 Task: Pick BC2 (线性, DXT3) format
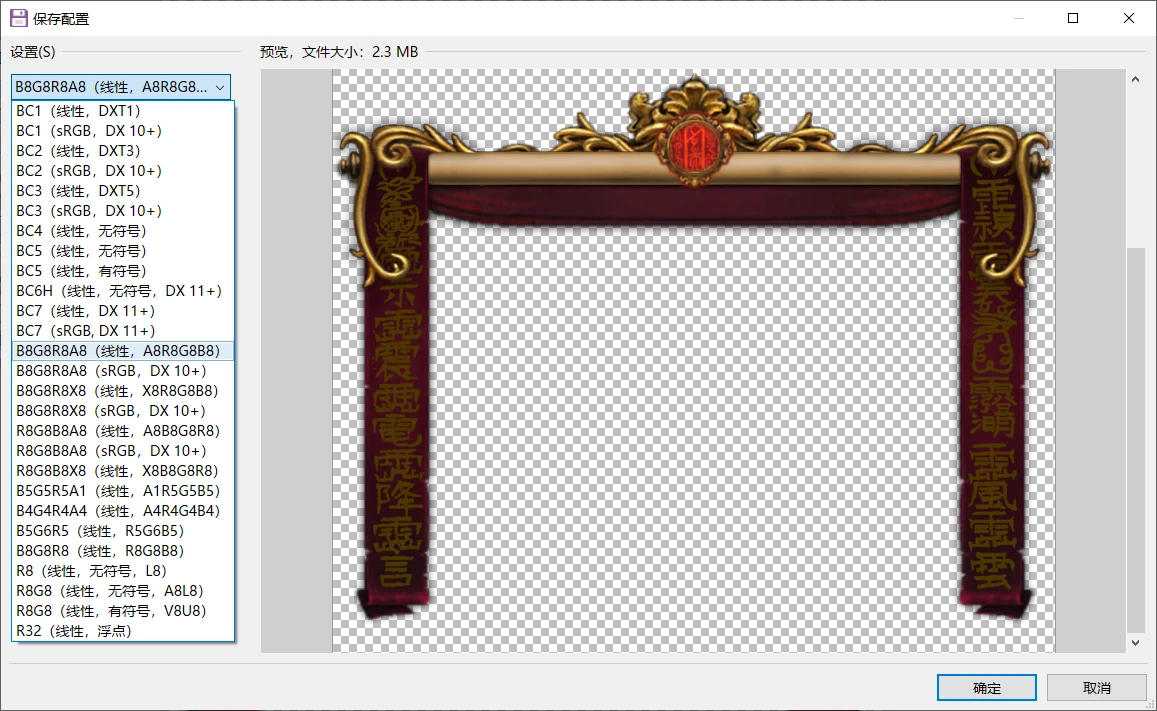tap(123, 150)
